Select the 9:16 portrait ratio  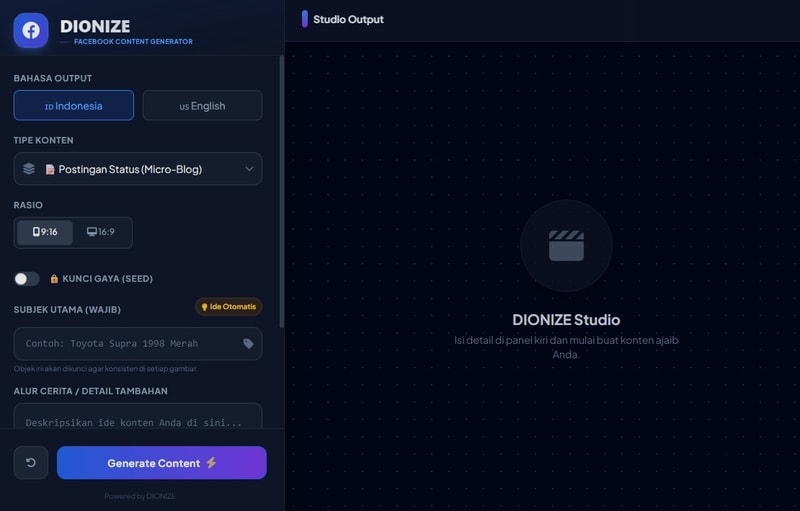pos(45,232)
